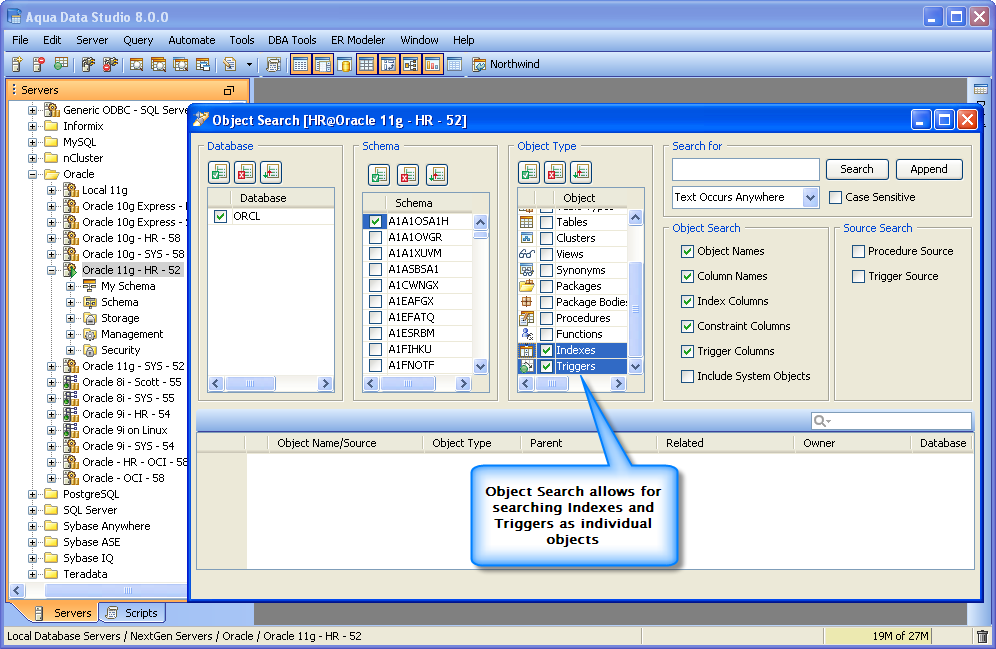This screenshot has width=996, height=649.
Task: Enable the Case Sensitive checkbox
Action: [835, 197]
